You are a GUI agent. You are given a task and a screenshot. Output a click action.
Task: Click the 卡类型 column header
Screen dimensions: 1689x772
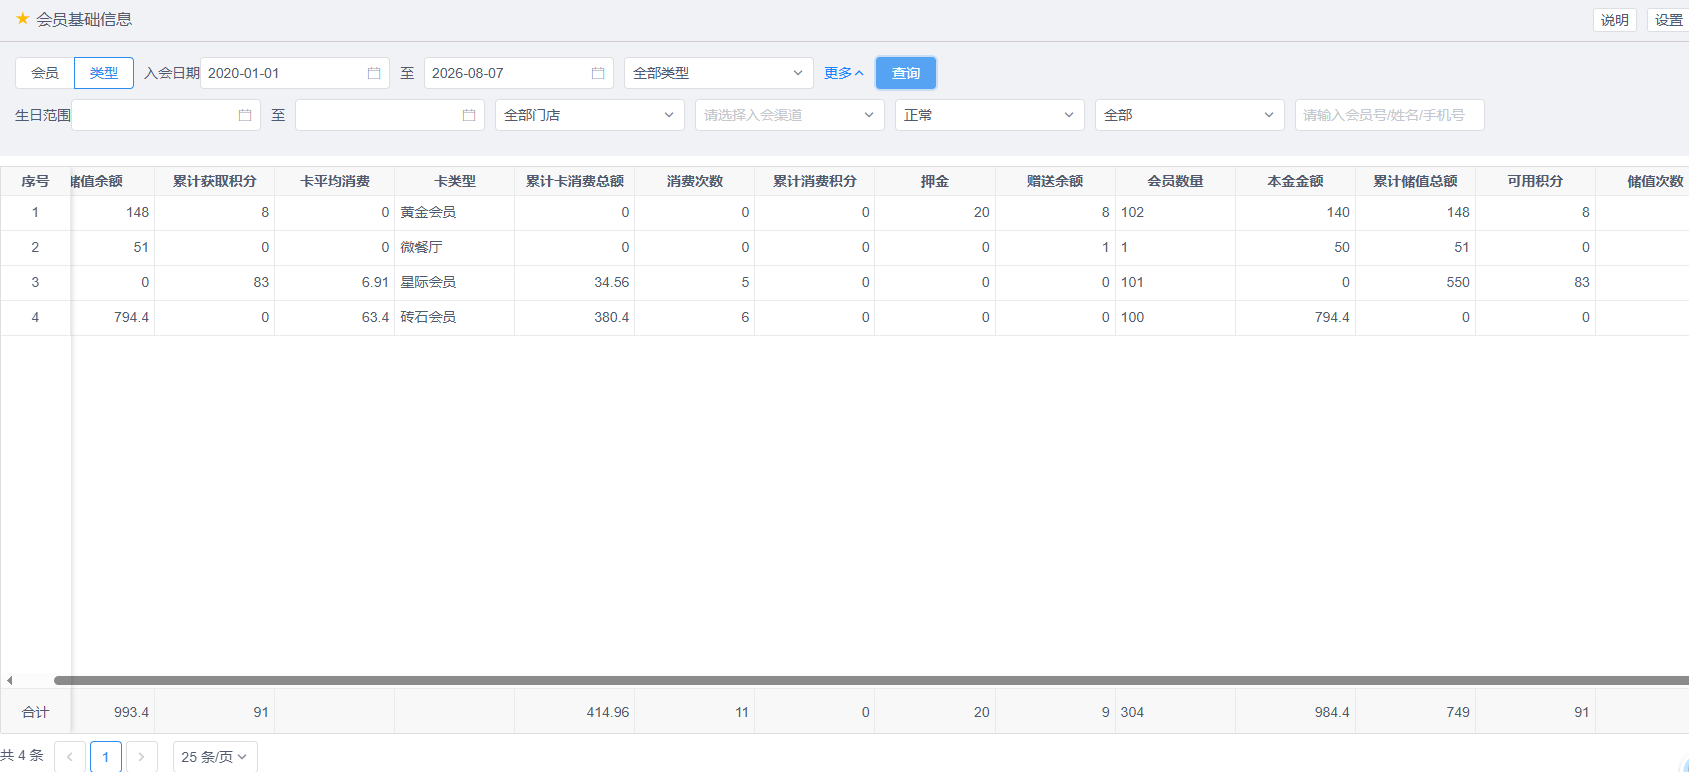(455, 181)
